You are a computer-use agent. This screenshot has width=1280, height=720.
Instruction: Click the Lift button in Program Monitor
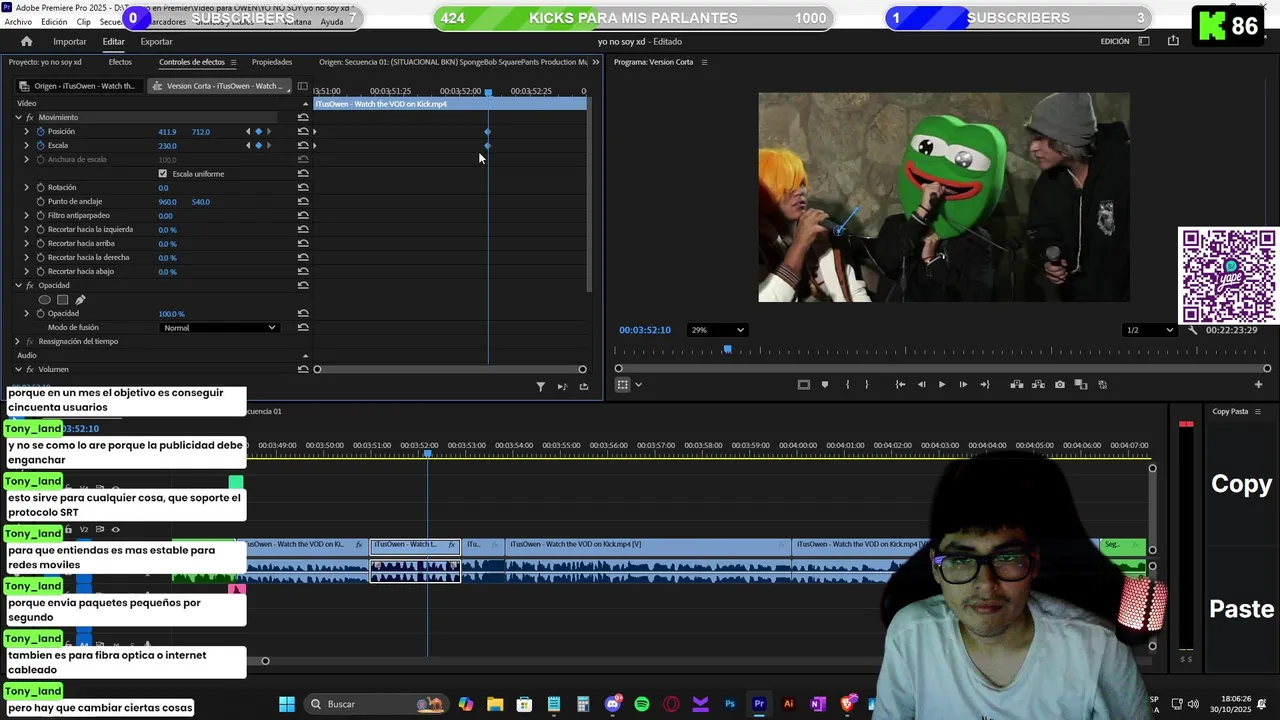[1016, 384]
